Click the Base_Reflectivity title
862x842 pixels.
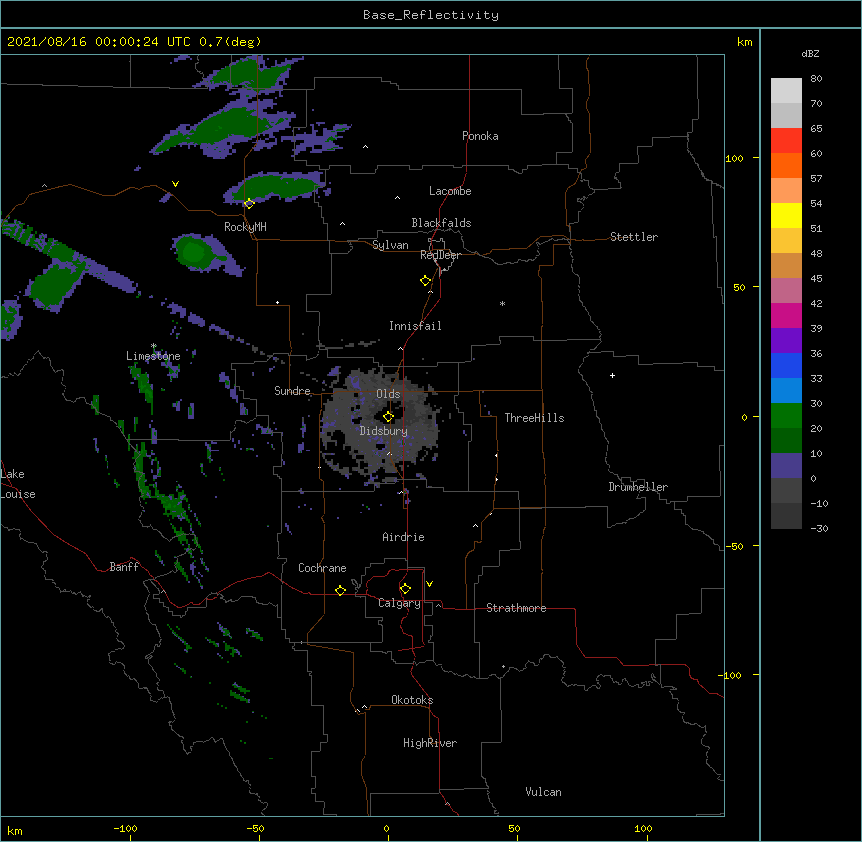431,15
